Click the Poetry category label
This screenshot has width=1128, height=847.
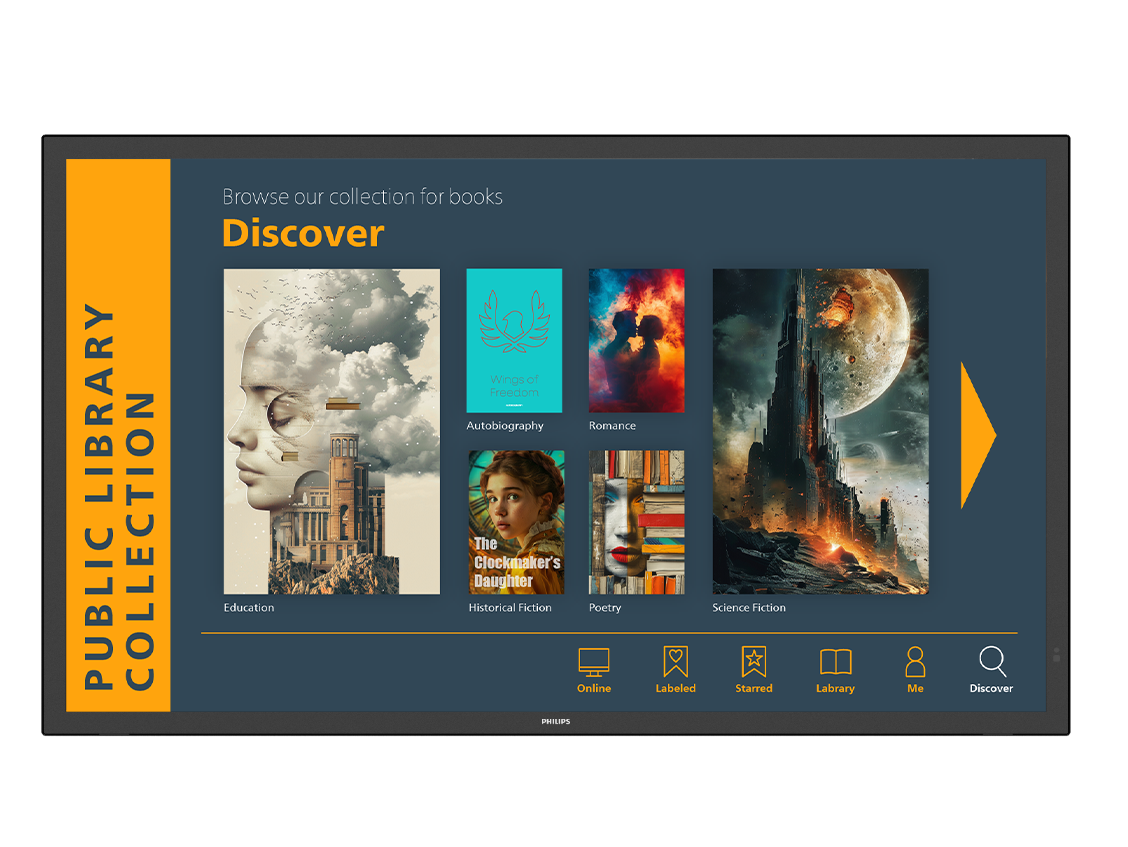coord(605,608)
